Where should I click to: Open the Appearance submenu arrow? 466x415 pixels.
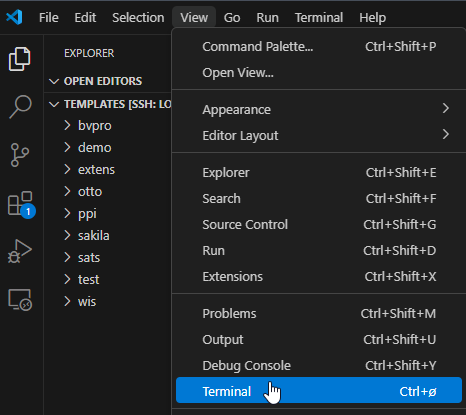click(446, 108)
